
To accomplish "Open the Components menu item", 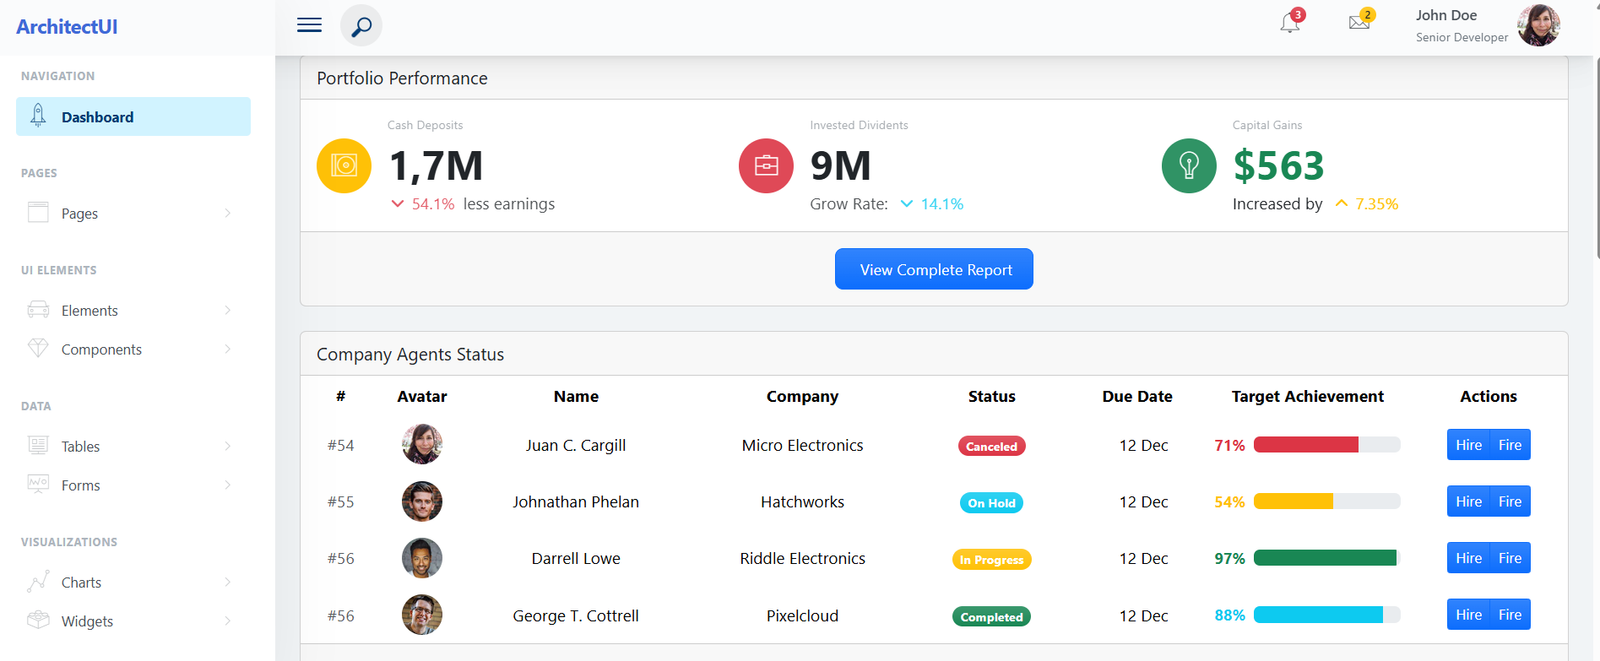I will pos(133,349).
